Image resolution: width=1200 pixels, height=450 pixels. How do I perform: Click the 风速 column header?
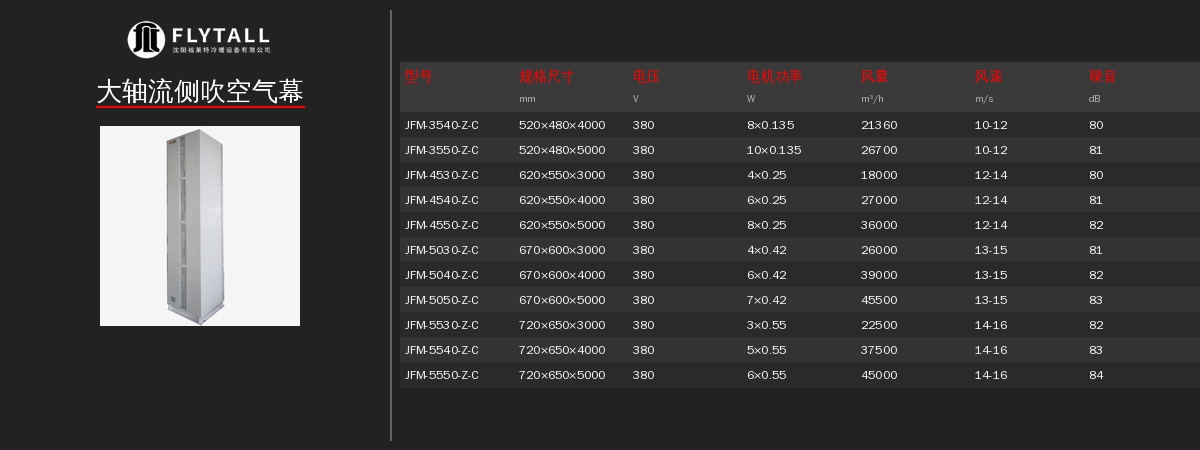coord(989,76)
